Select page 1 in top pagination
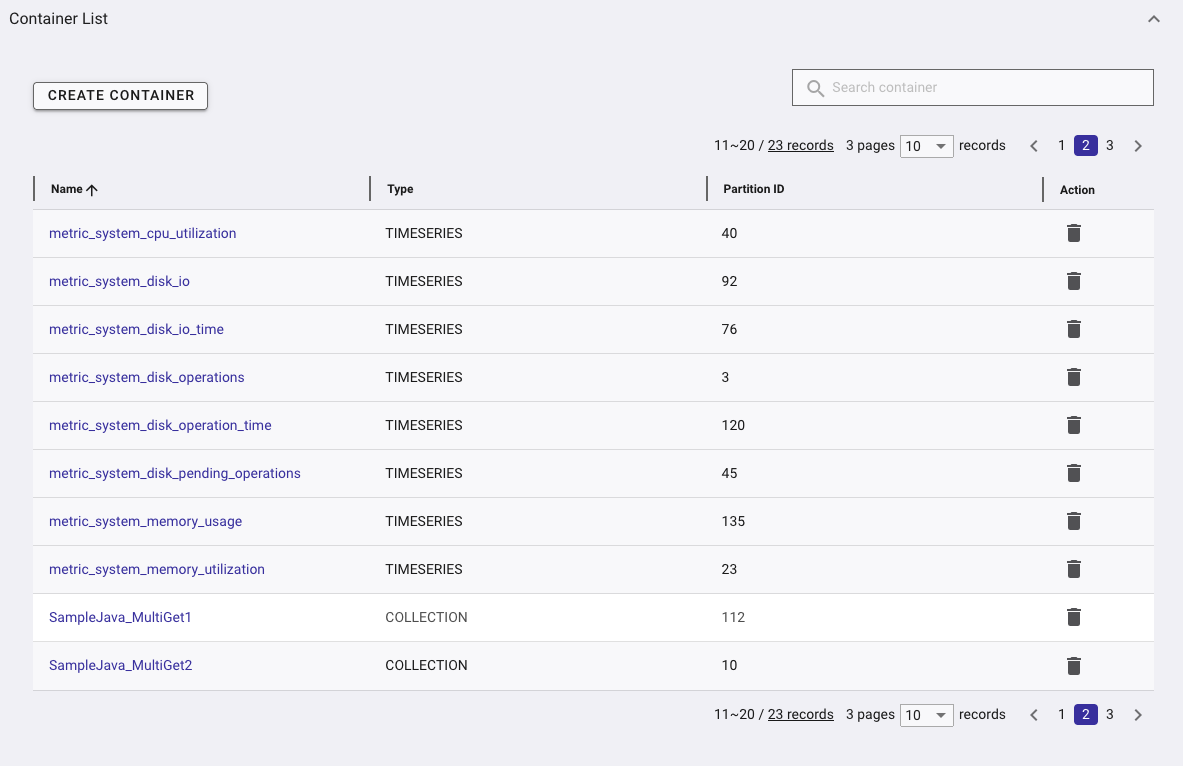The height and width of the screenshot is (766, 1183). point(1062,146)
